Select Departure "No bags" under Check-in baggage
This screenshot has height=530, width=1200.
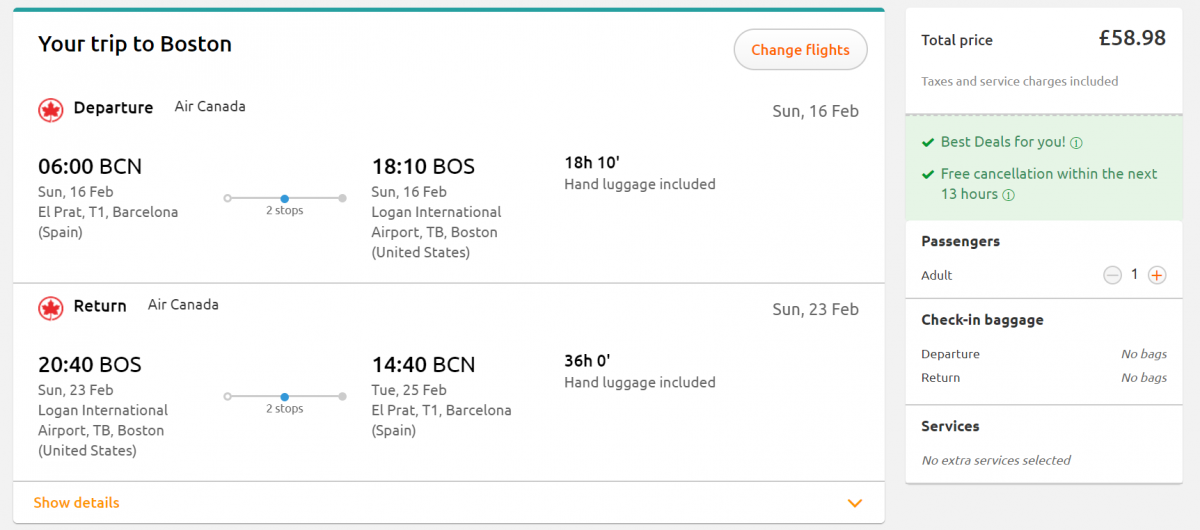point(1143,354)
